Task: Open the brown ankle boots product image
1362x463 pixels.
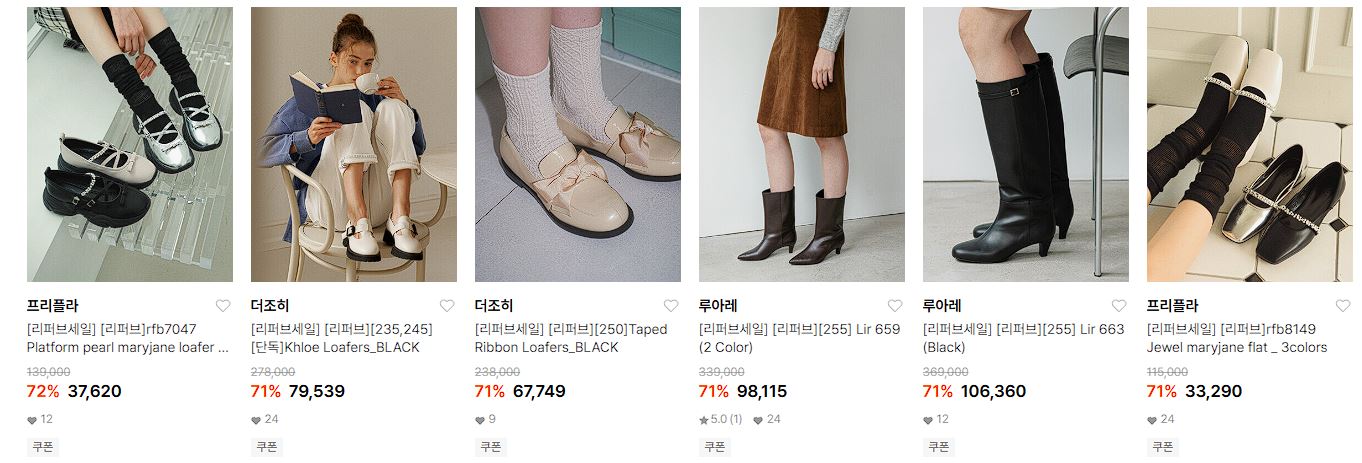Action: coord(802,145)
